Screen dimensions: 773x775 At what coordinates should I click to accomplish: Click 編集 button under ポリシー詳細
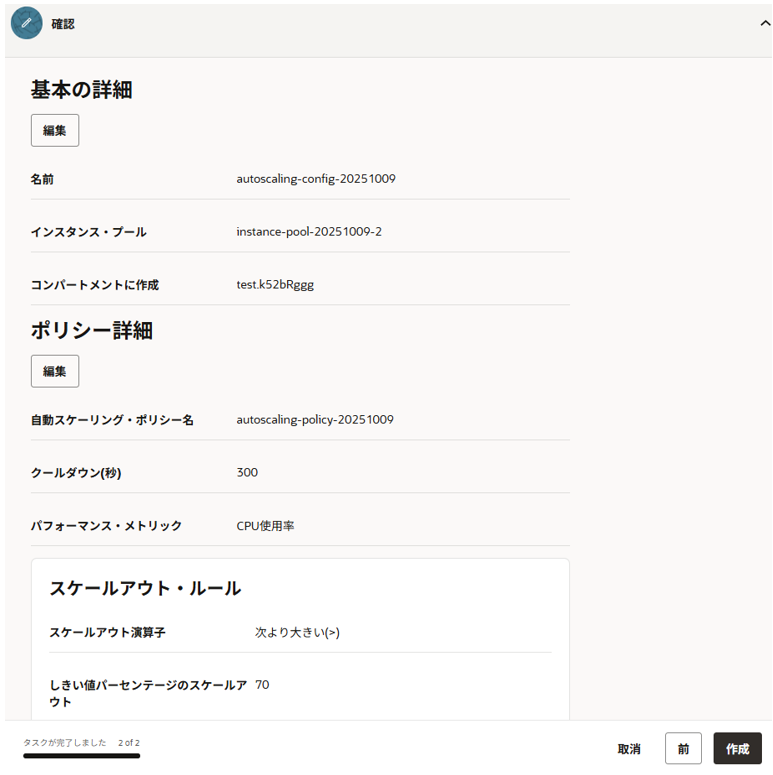[x=55, y=371]
